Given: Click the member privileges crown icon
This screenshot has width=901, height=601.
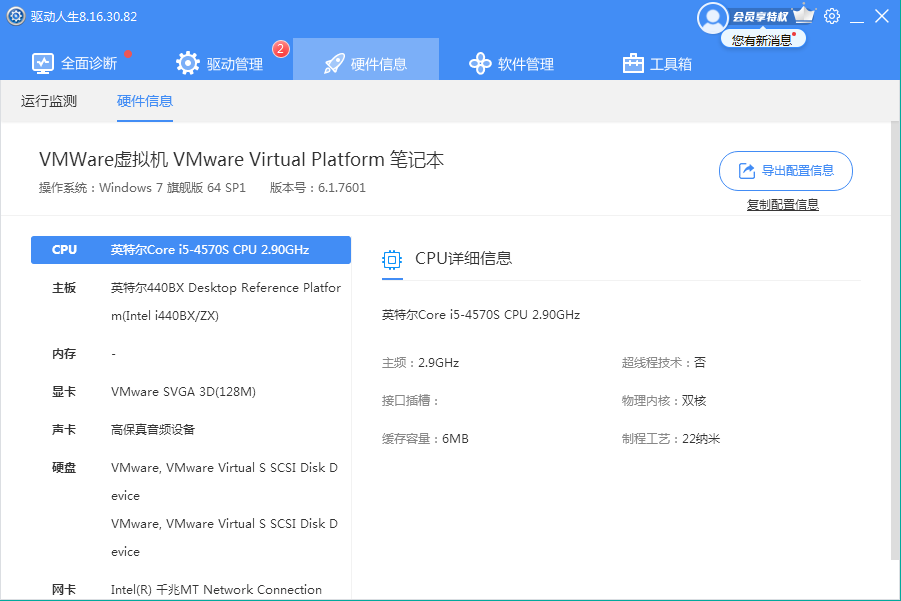Looking at the screenshot, I should coord(803,16).
